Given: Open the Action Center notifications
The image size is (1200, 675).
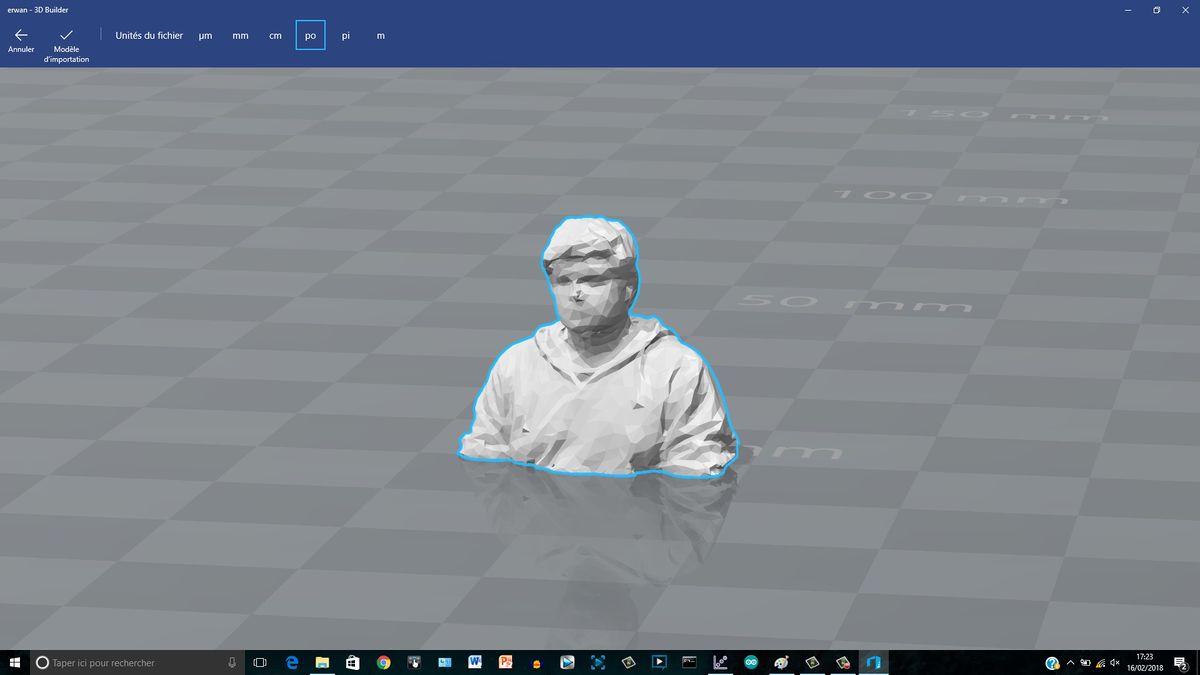Looking at the screenshot, I should coord(1181,662).
